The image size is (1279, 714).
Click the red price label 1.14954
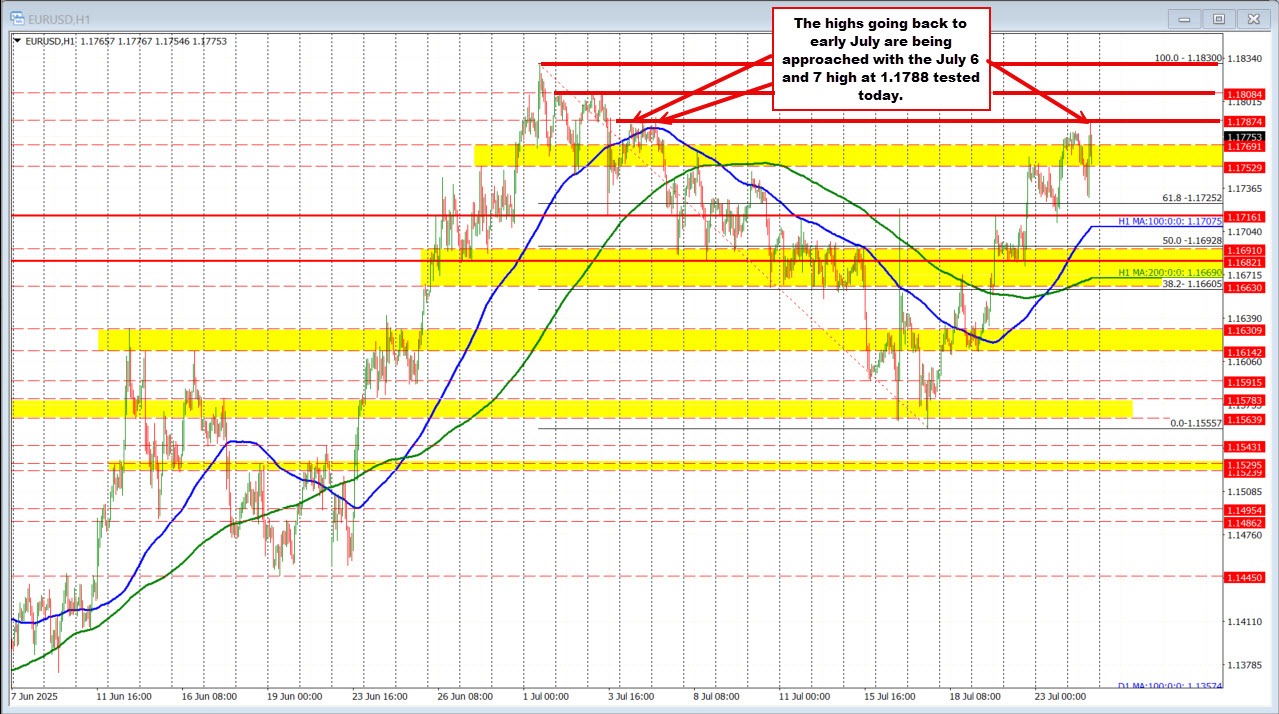coord(1245,510)
